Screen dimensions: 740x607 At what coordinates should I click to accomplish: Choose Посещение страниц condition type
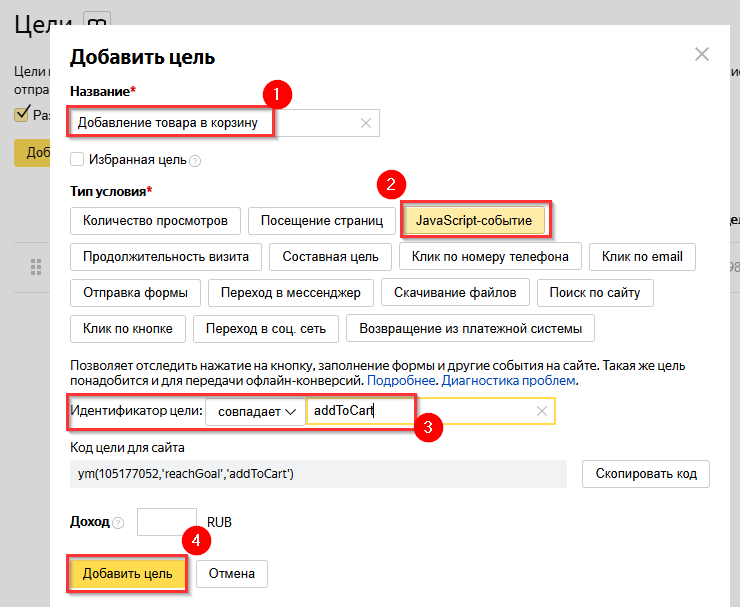[321, 220]
